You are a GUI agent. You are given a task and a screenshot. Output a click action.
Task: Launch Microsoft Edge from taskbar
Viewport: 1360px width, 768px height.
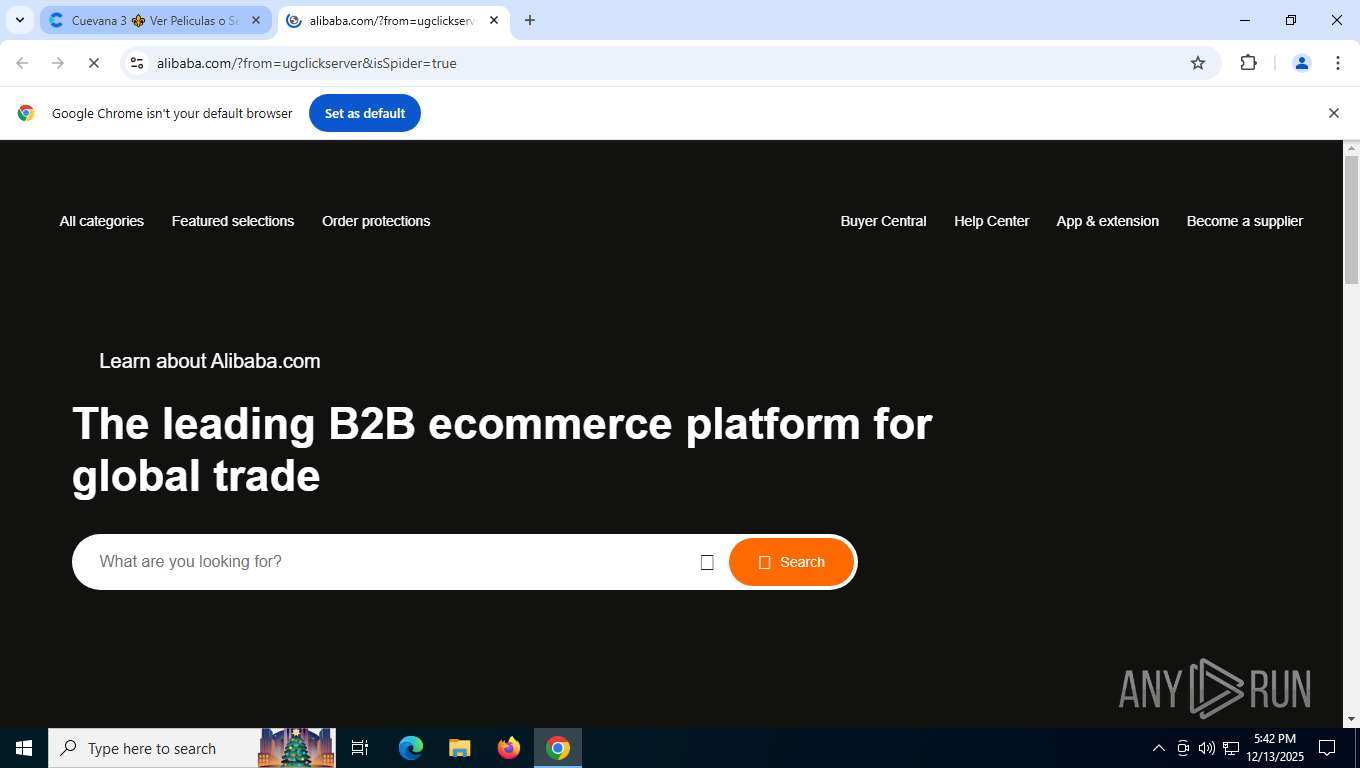411,748
